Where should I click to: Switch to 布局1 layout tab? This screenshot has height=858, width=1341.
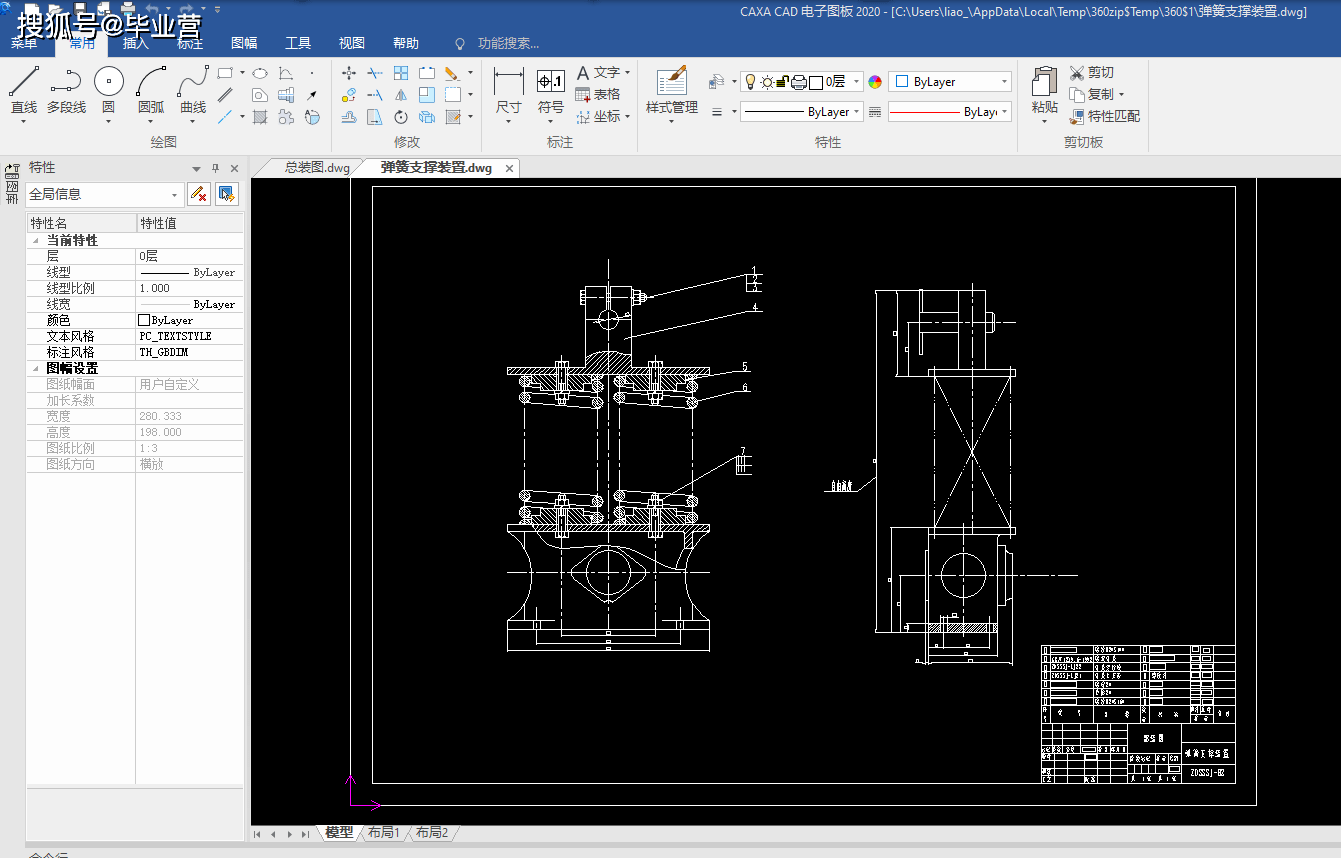[x=383, y=832]
